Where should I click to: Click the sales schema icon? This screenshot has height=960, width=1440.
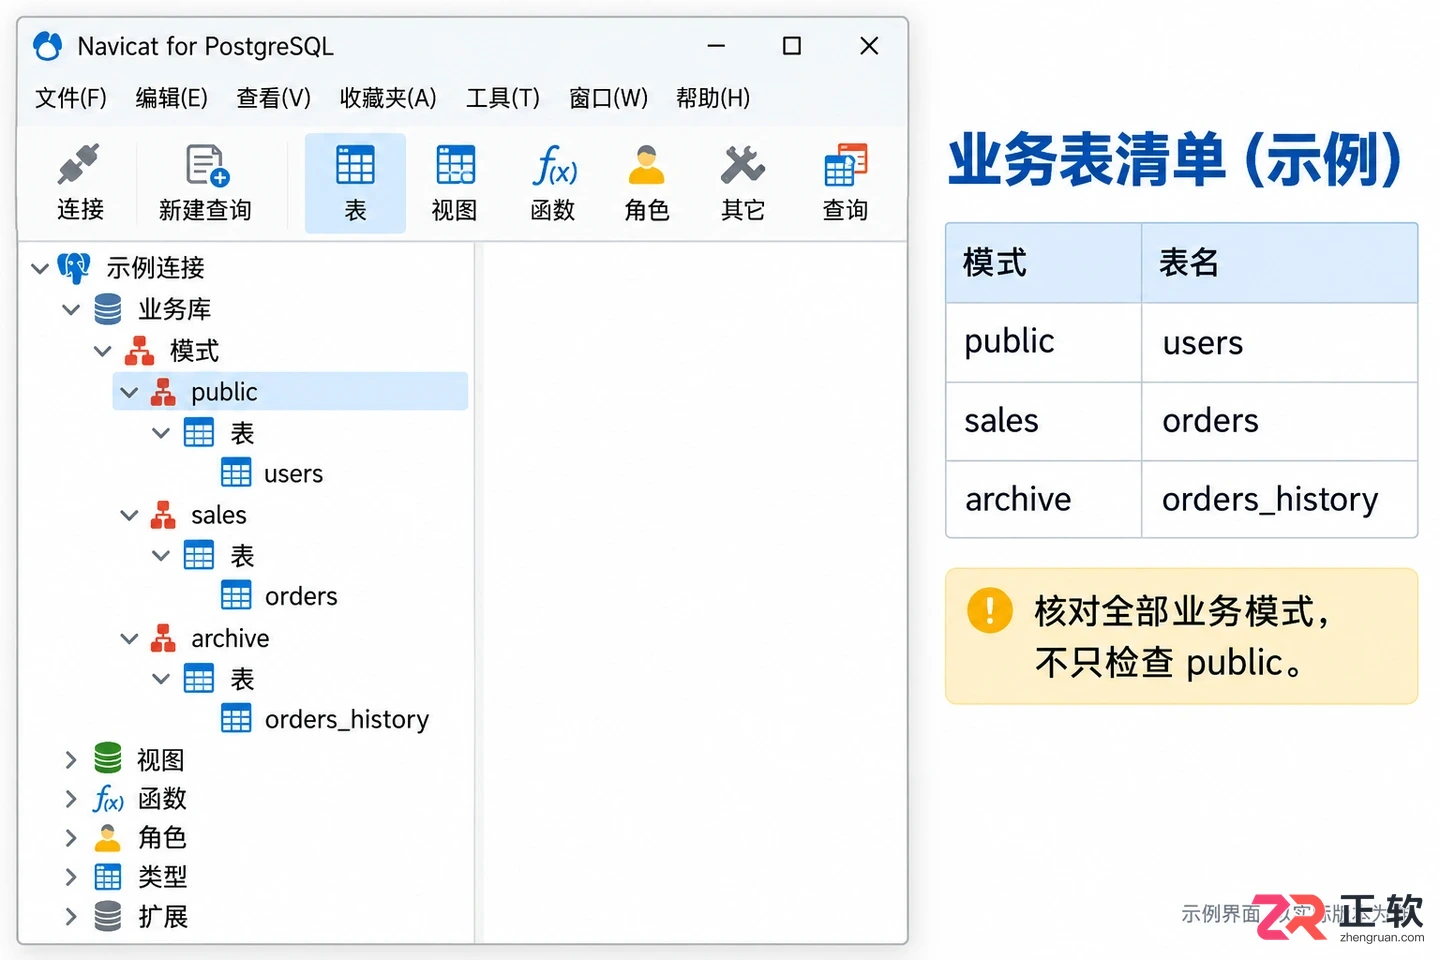click(x=163, y=515)
